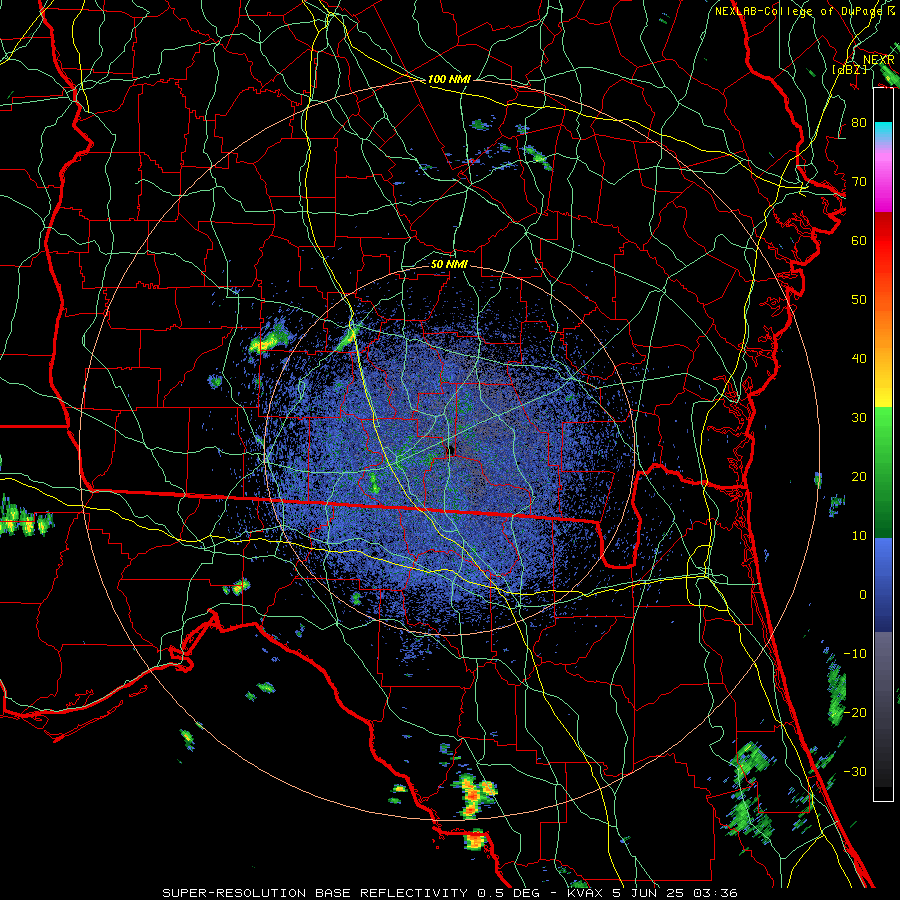The image size is (900, 900).
Task: Select the [dBZ] units label
Action: (x=848, y=69)
